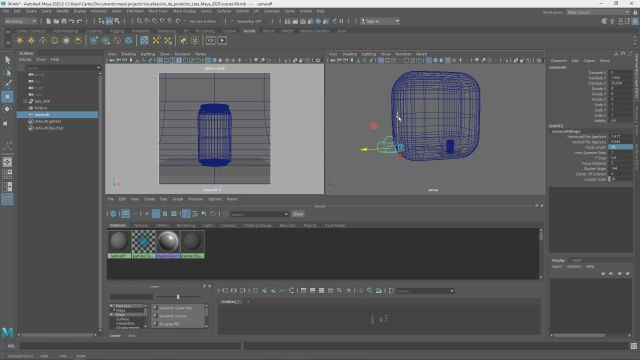Activate the Rotate tool in toolbox
Screen dimensions: 640x360
(x=7, y=109)
